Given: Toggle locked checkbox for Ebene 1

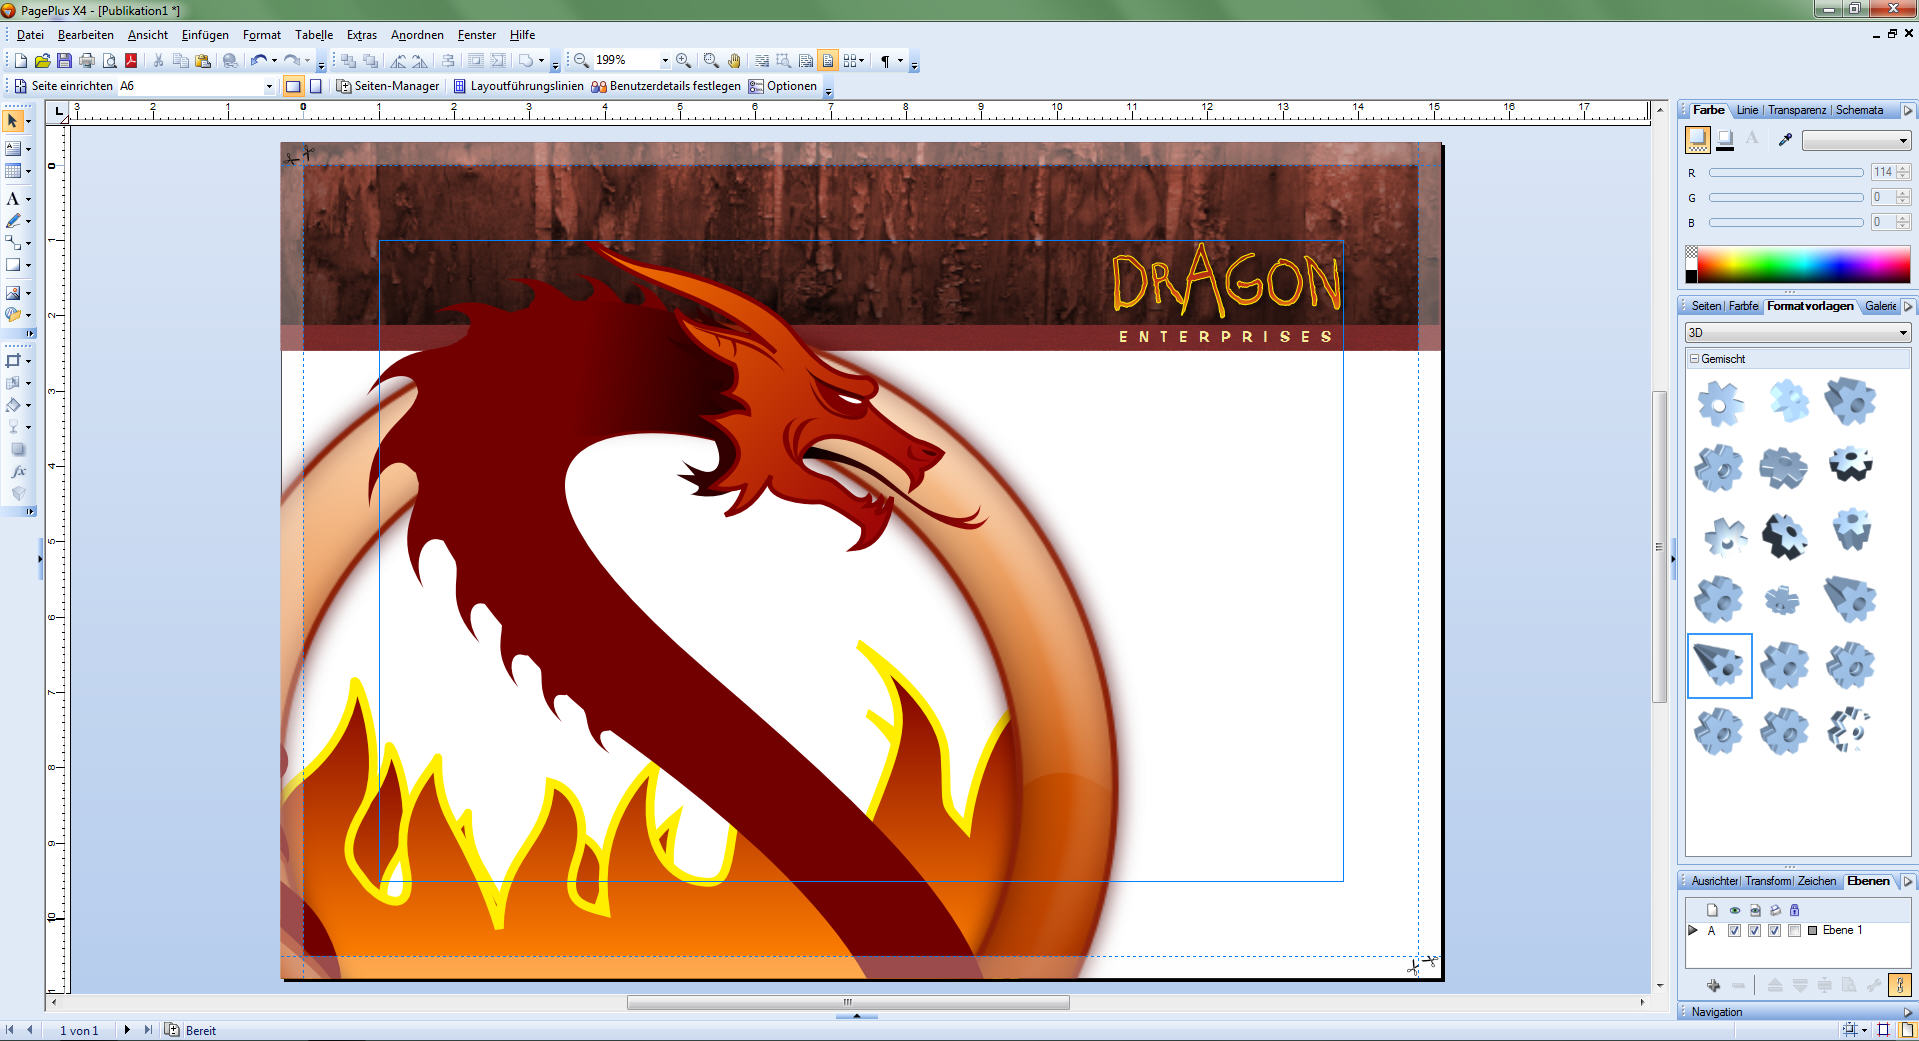Looking at the screenshot, I should point(1795,930).
